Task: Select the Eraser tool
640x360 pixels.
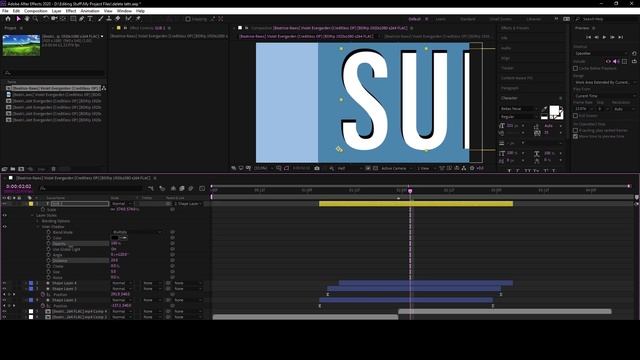Action: point(118,19)
